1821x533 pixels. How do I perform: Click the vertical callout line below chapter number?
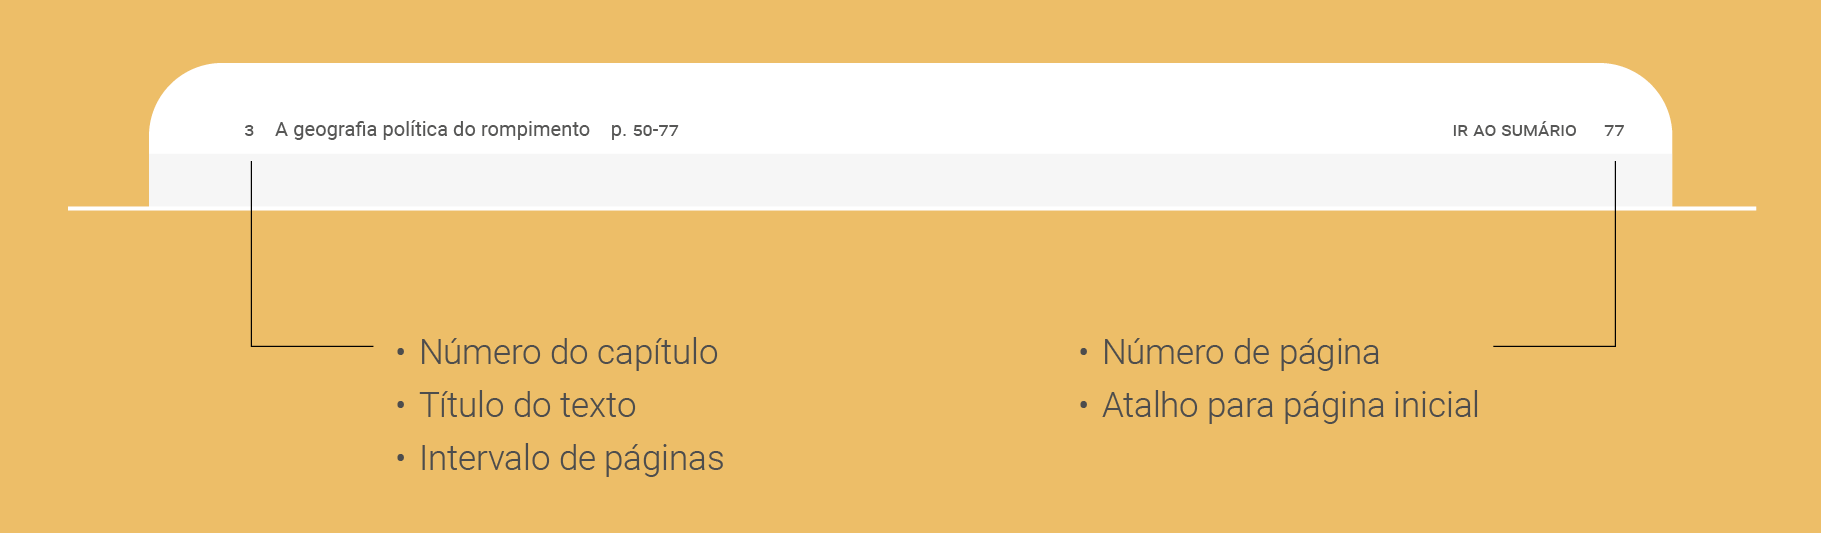pos(251,260)
